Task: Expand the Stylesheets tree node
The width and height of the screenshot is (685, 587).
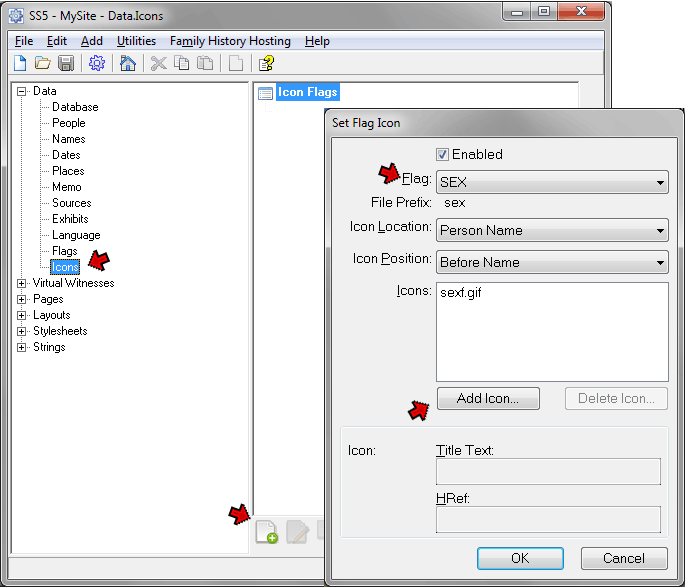Action: pos(21,331)
